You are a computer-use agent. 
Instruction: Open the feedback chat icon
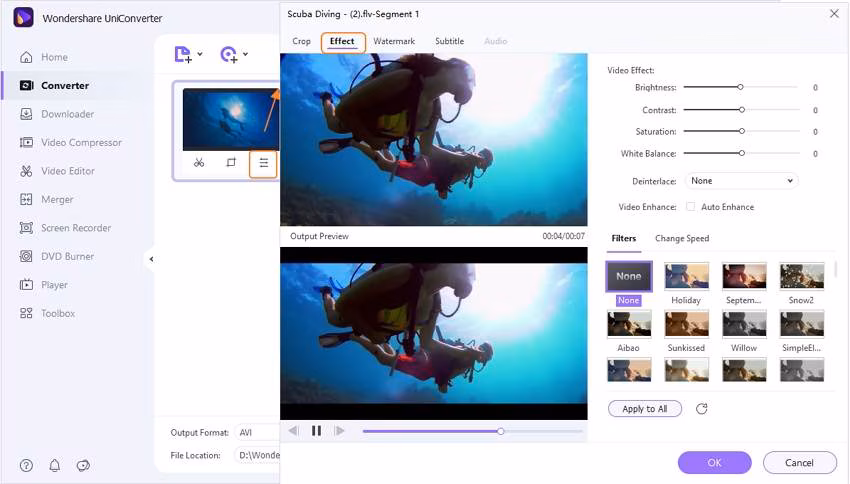83,465
